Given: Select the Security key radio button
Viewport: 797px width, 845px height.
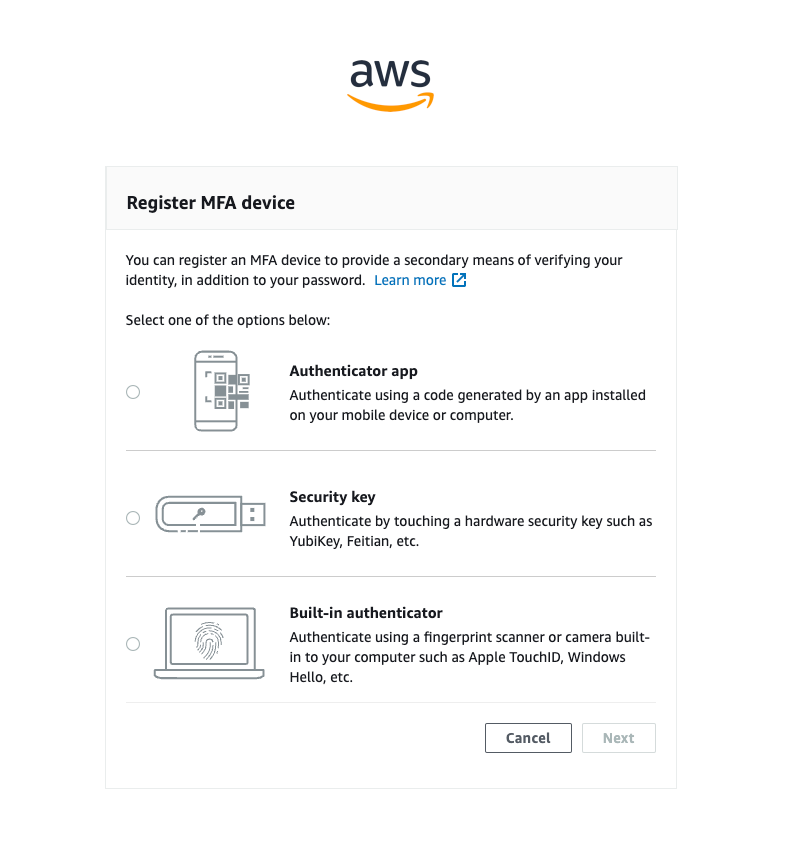Looking at the screenshot, I should tap(133, 518).
